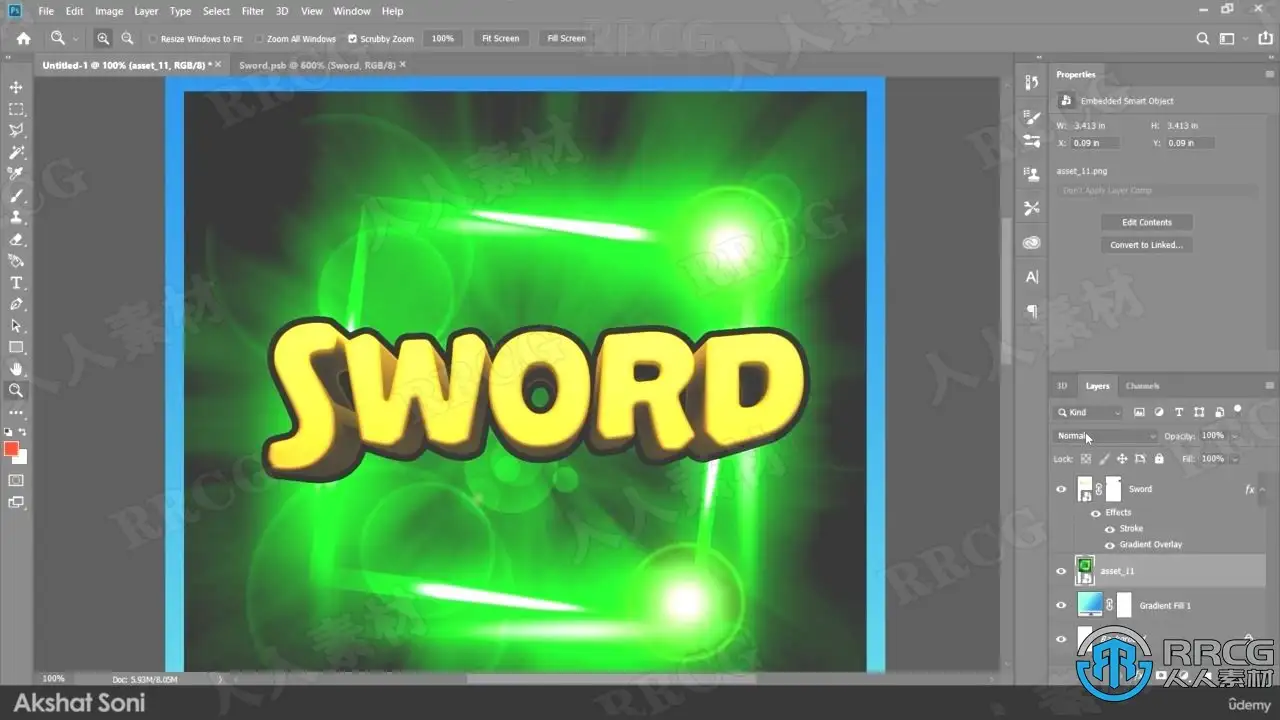1280x720 pixels.
Task: Open the workspace switcher in options bar
Action: point(1227,38)
